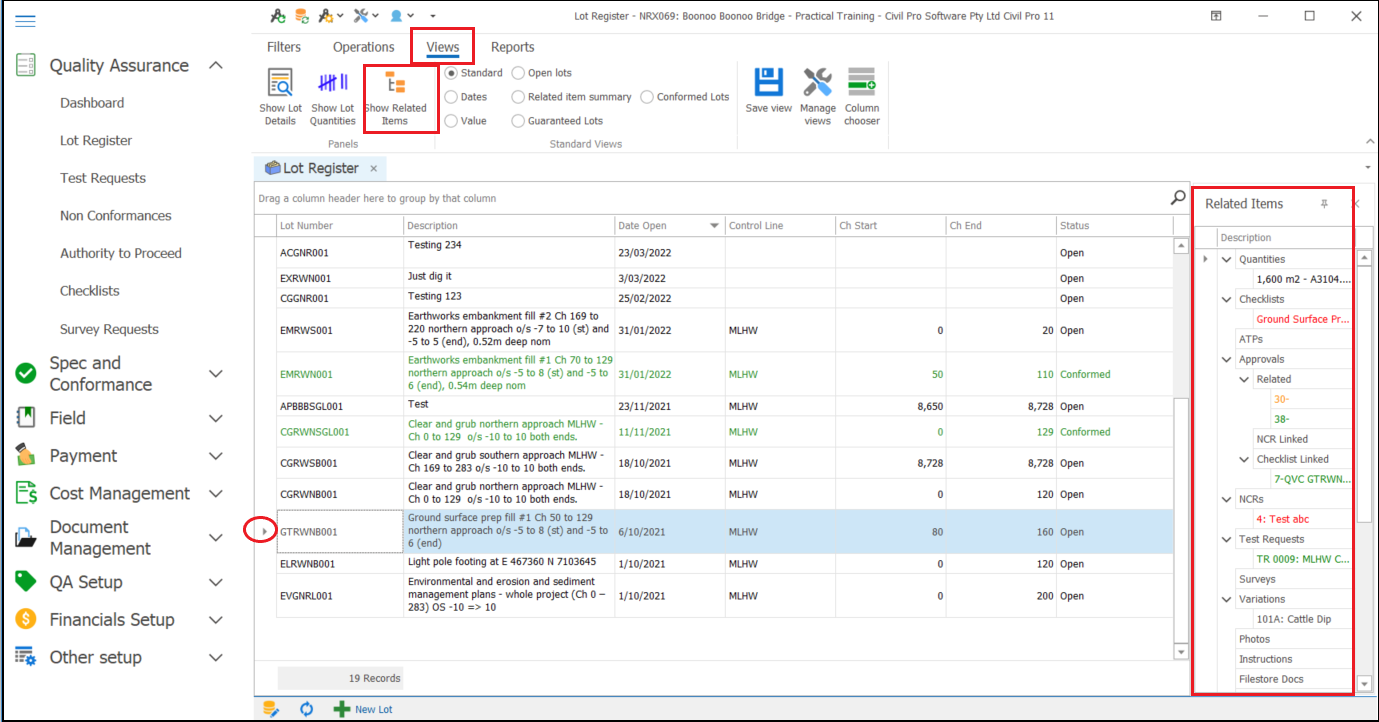Switch to the Reports ribbon tab

513,47
